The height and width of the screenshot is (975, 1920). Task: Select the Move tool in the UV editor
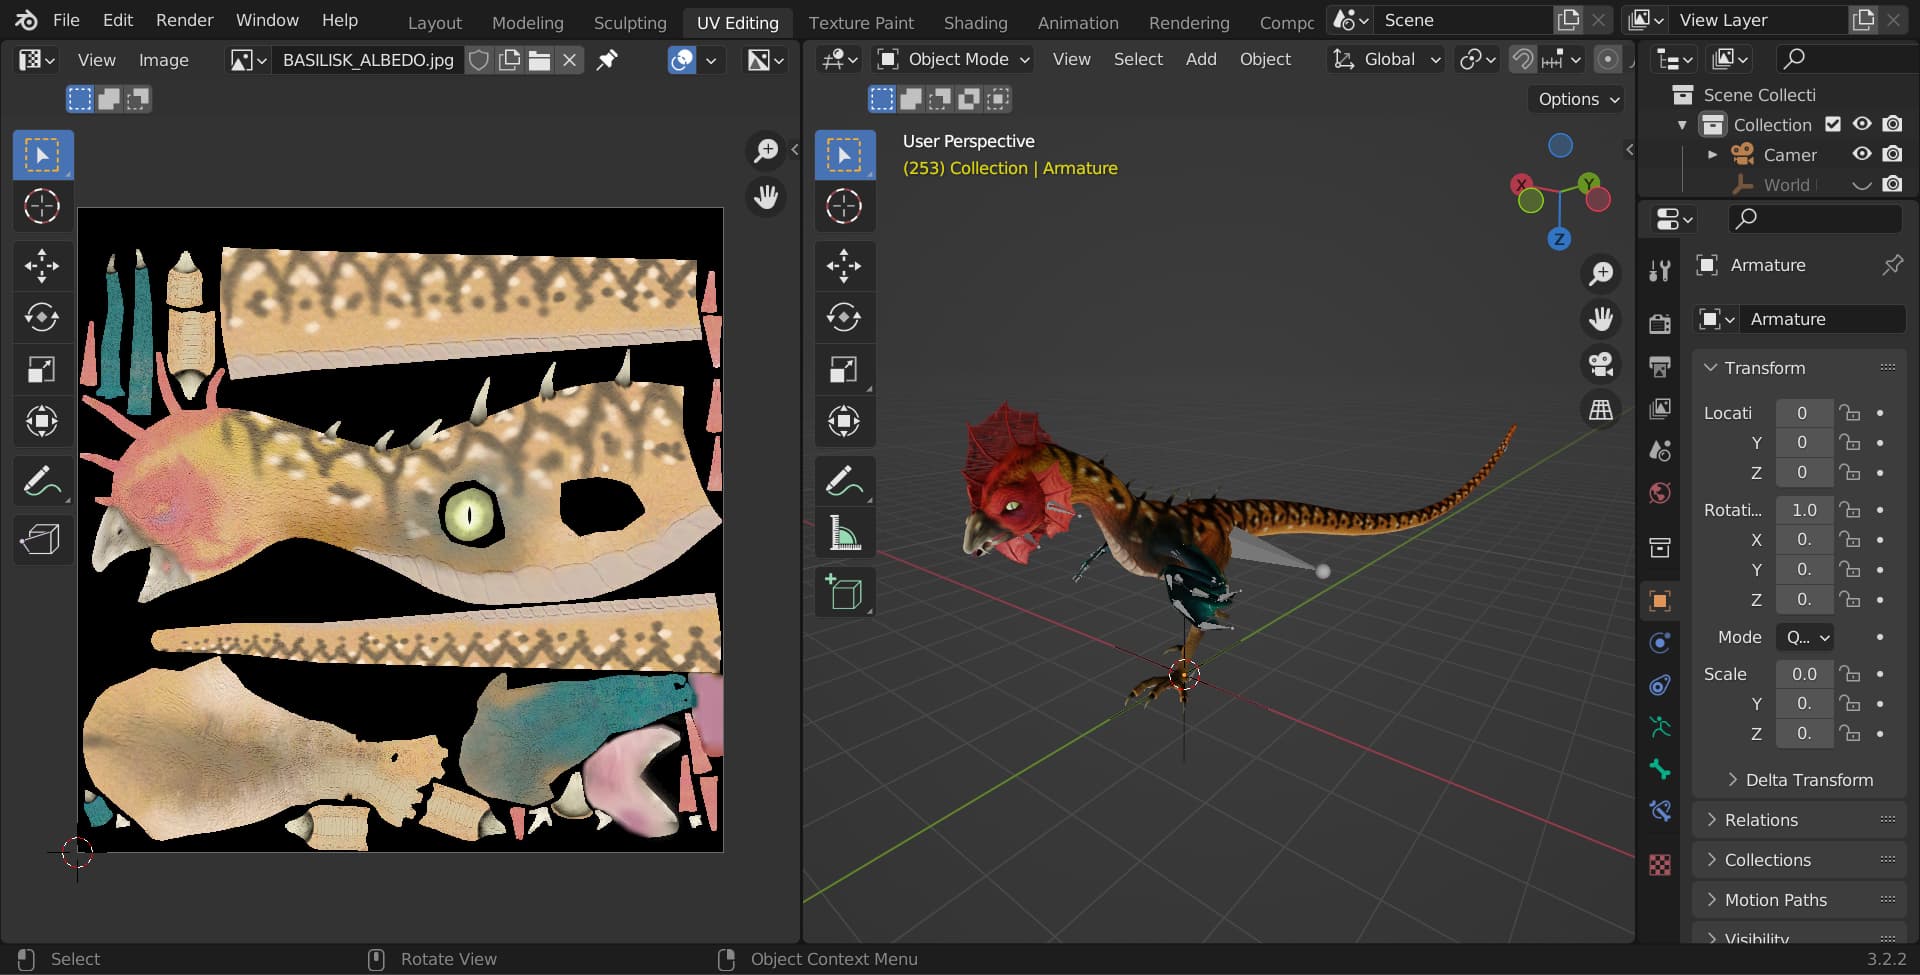pos(42,266)
